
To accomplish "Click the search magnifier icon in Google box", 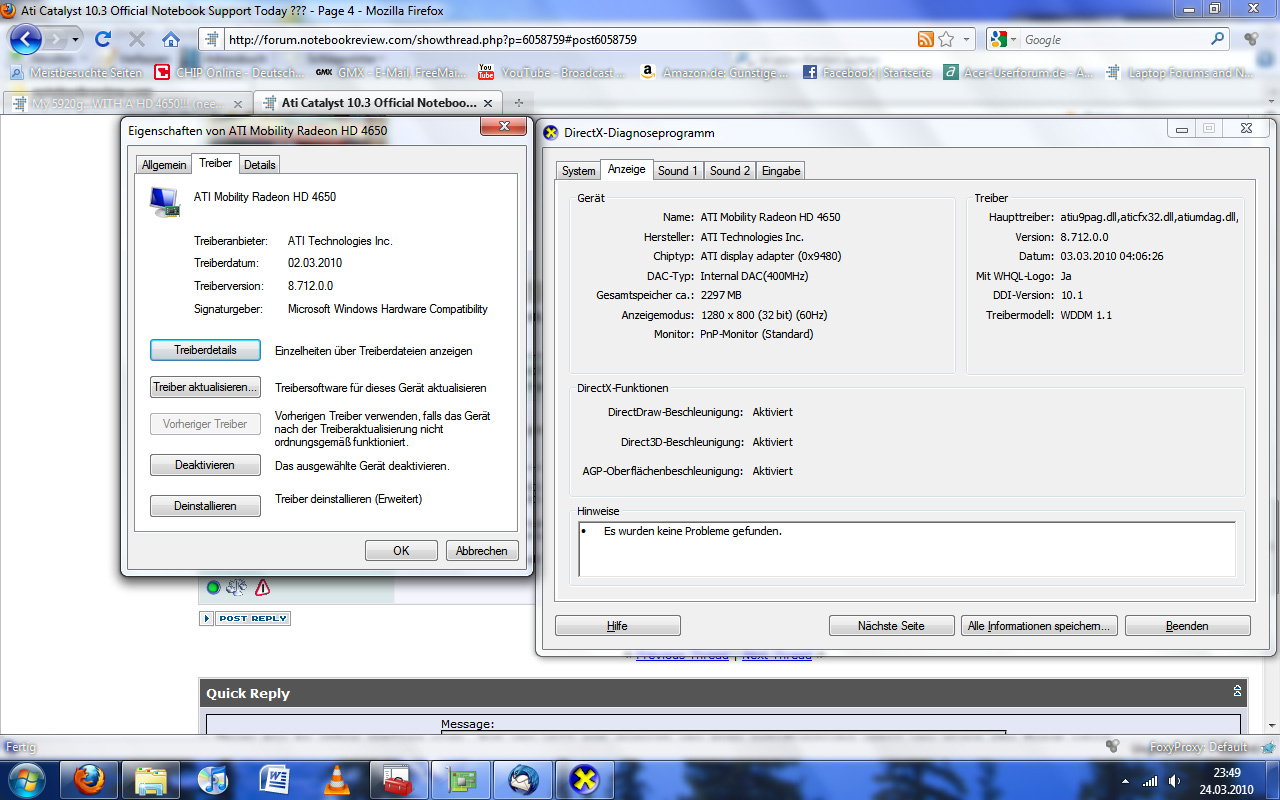I will (x=1217, y=40).
